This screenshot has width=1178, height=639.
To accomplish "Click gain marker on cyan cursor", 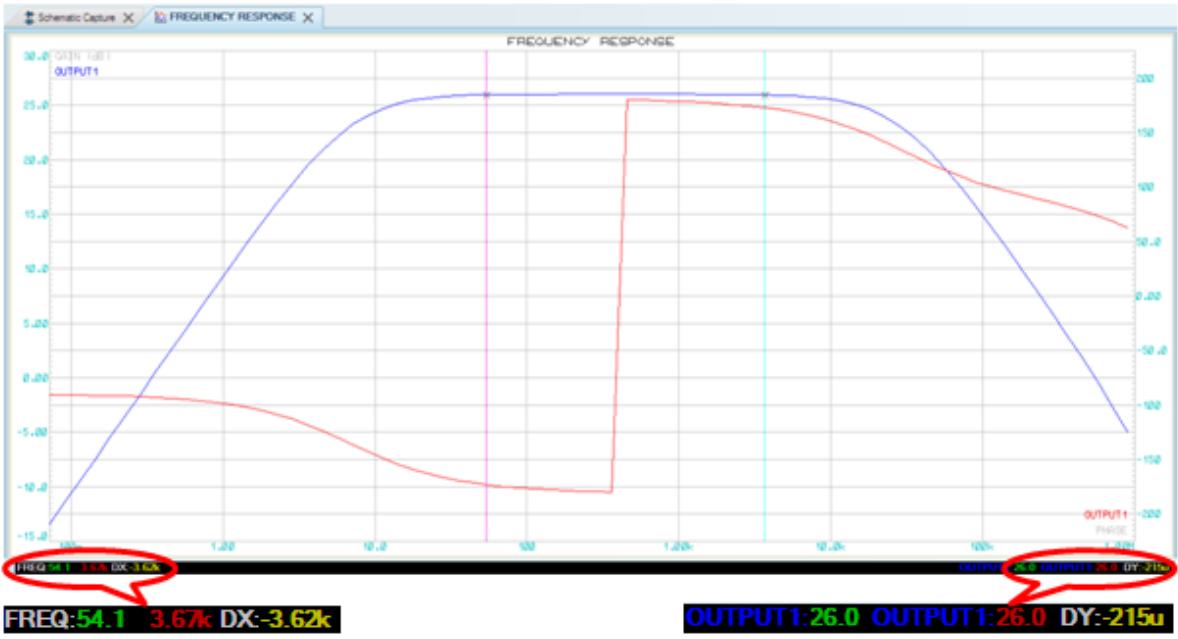I will (x=765, y=95).
